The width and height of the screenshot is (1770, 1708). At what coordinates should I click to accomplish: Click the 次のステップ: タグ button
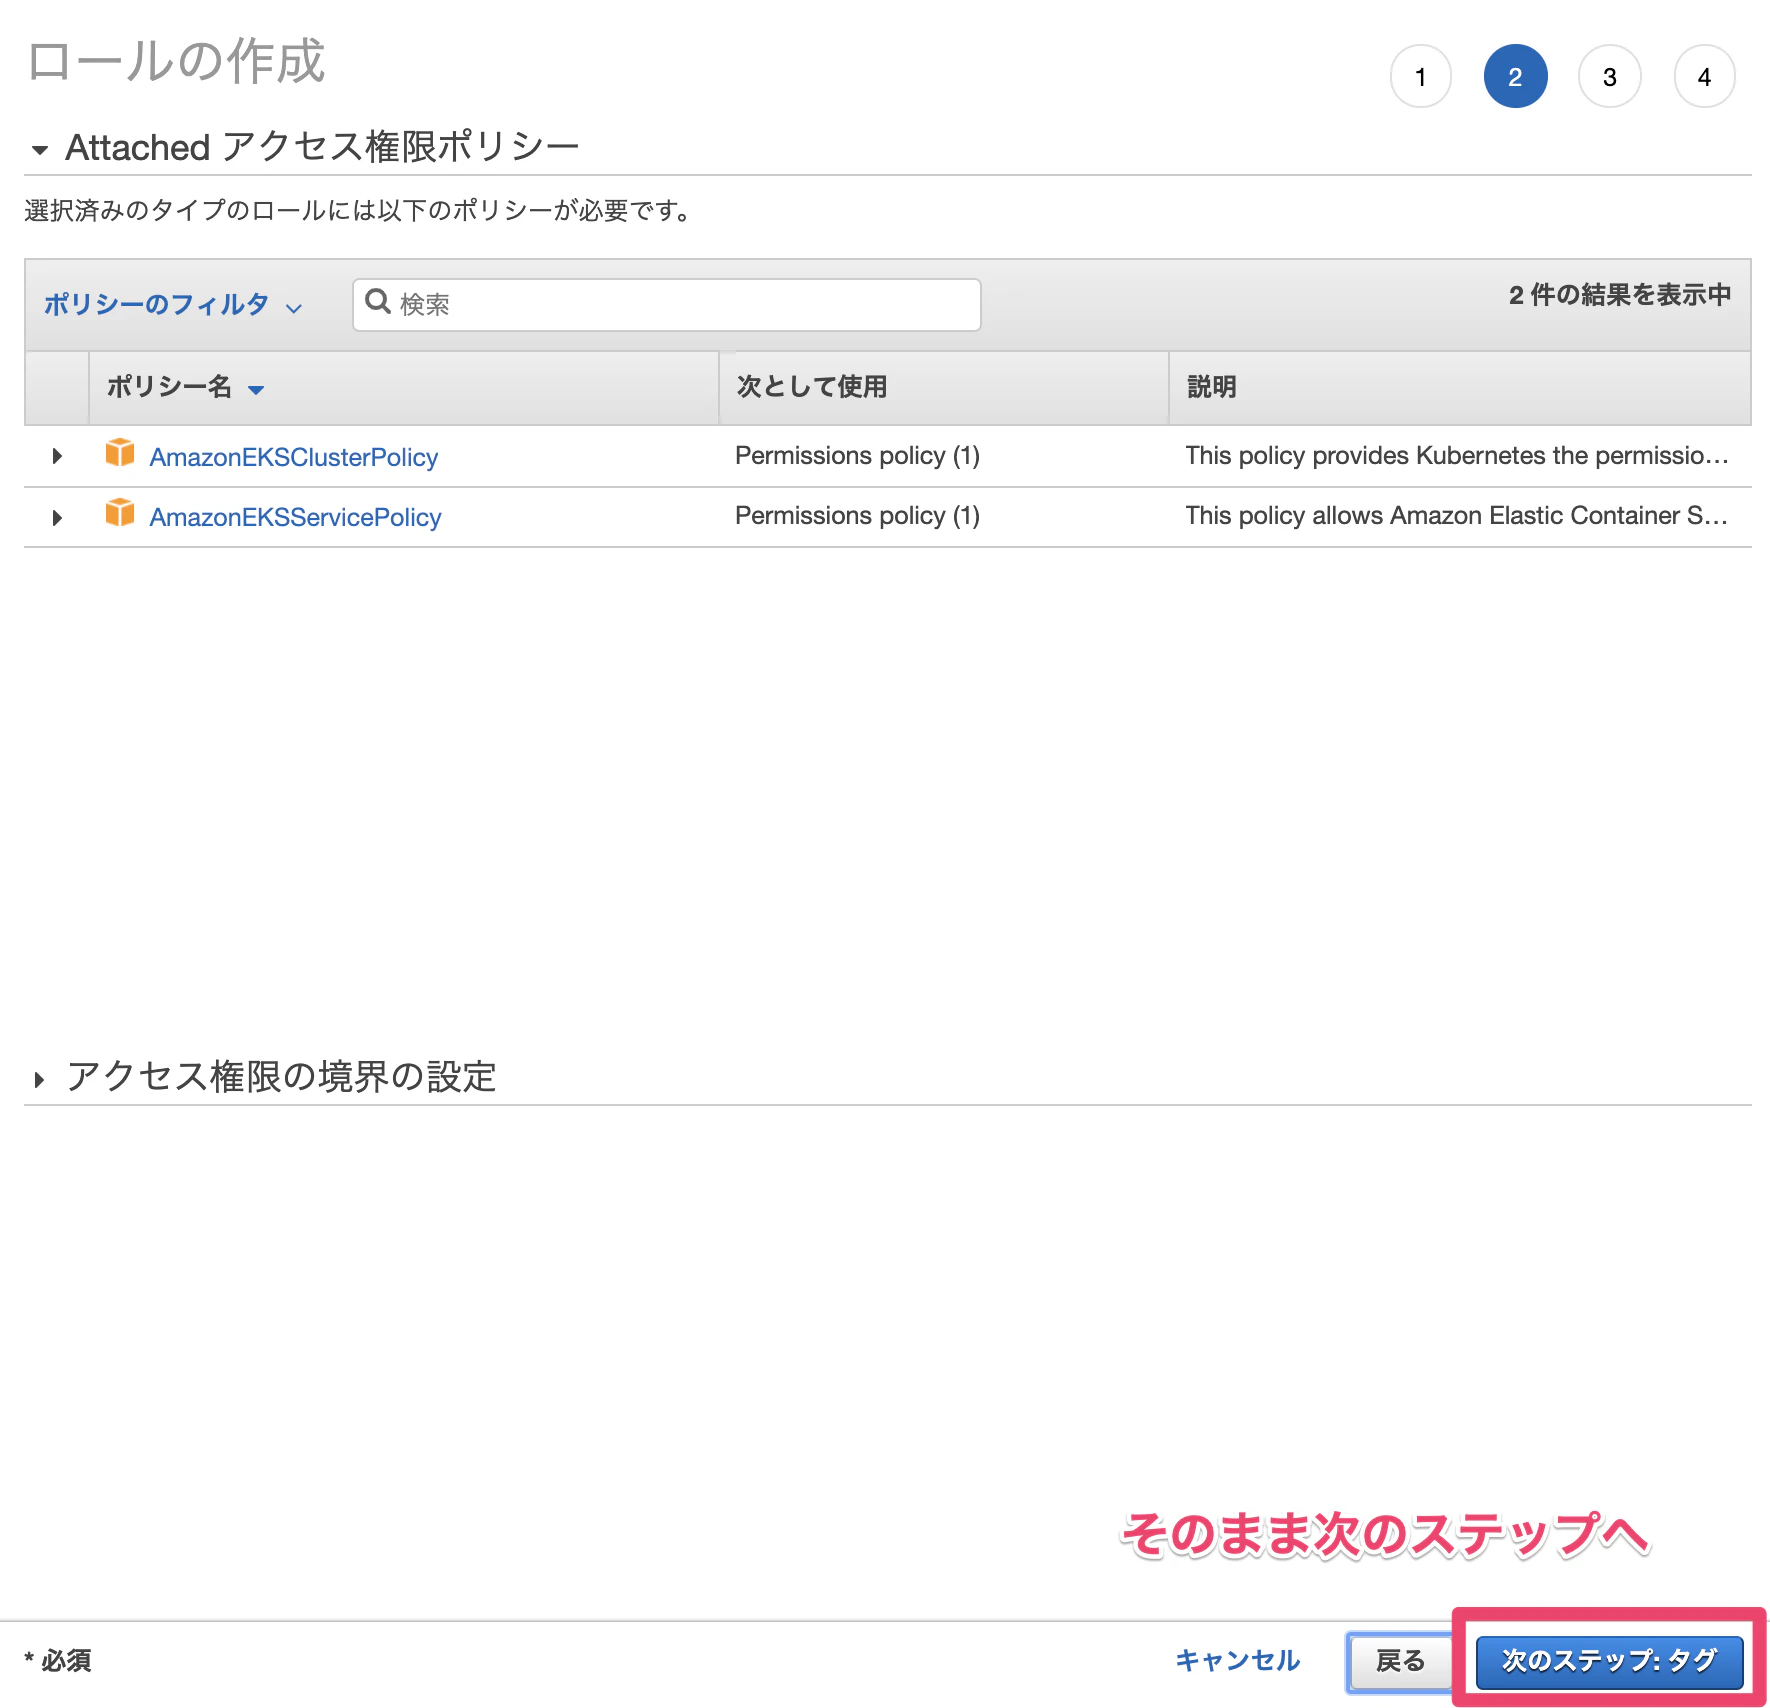[x=1610, y=1661]
